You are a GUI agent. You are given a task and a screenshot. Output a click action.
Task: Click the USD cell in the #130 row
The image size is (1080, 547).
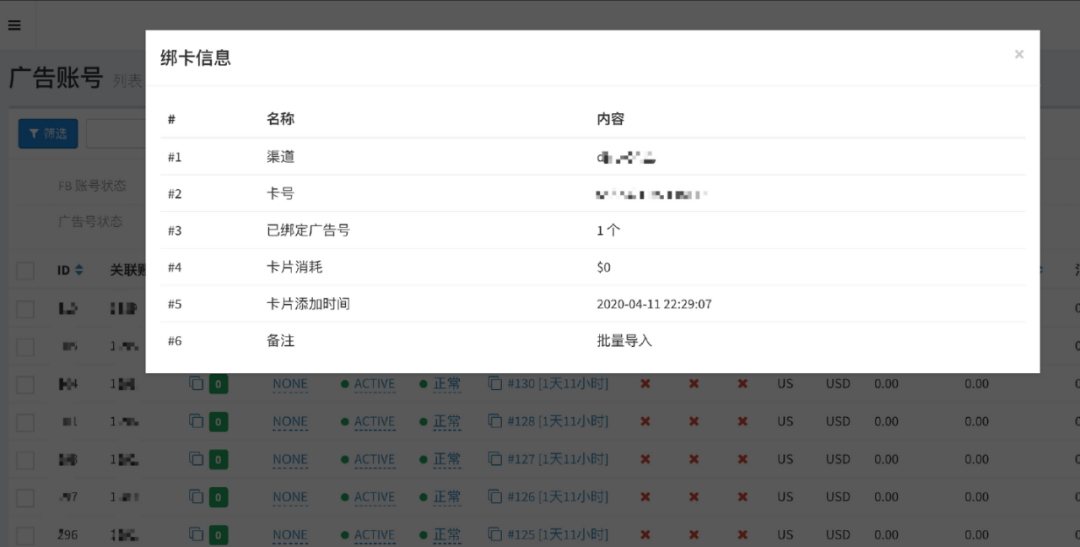coord(838,384)
